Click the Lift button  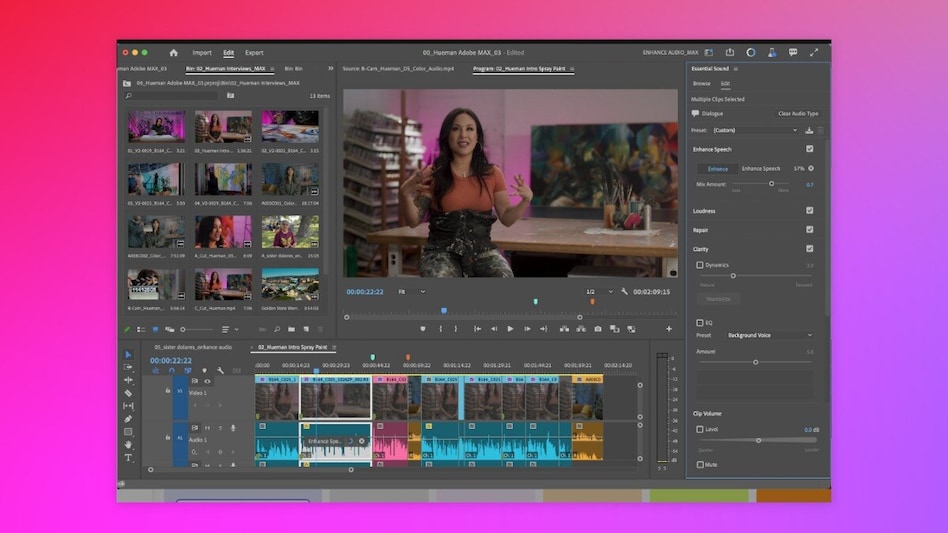coord(564,329)
